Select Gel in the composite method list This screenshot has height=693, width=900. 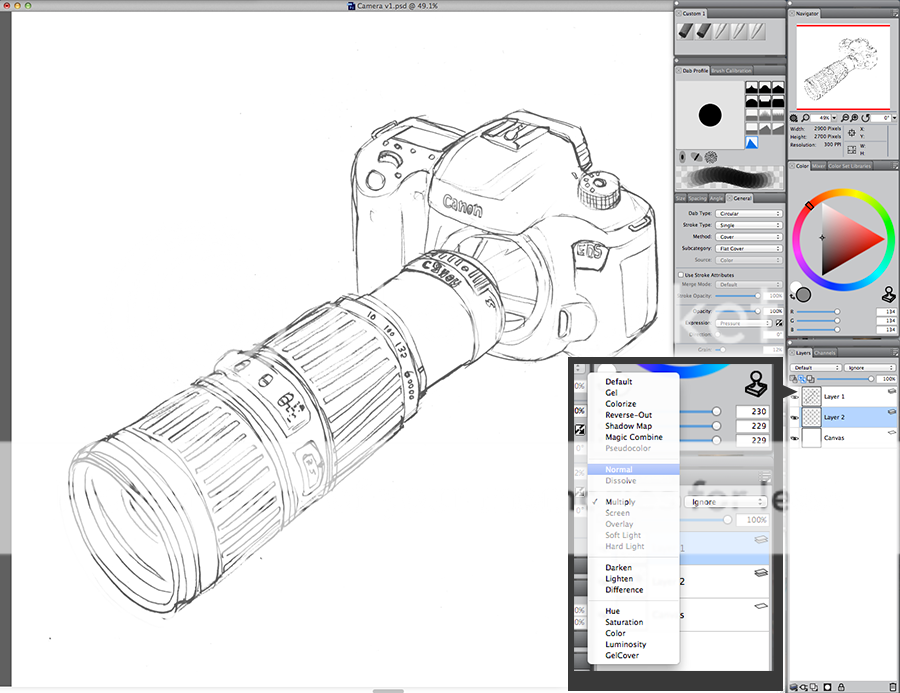point(611,393)
